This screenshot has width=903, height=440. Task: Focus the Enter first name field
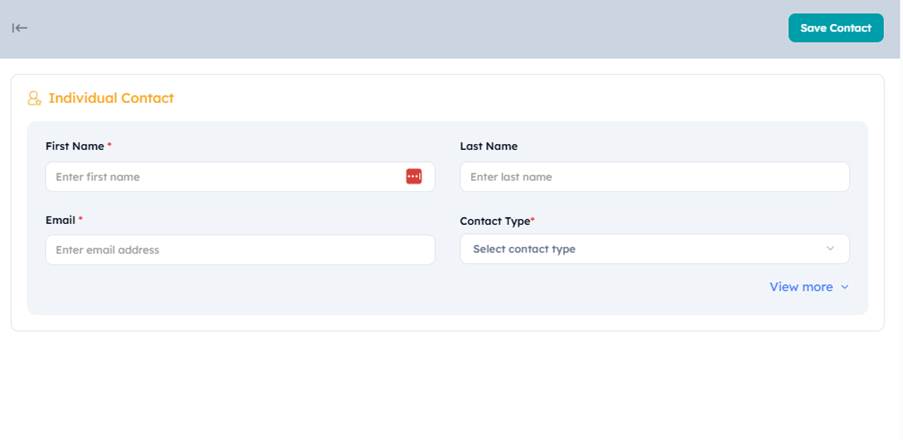click(240, 177)
